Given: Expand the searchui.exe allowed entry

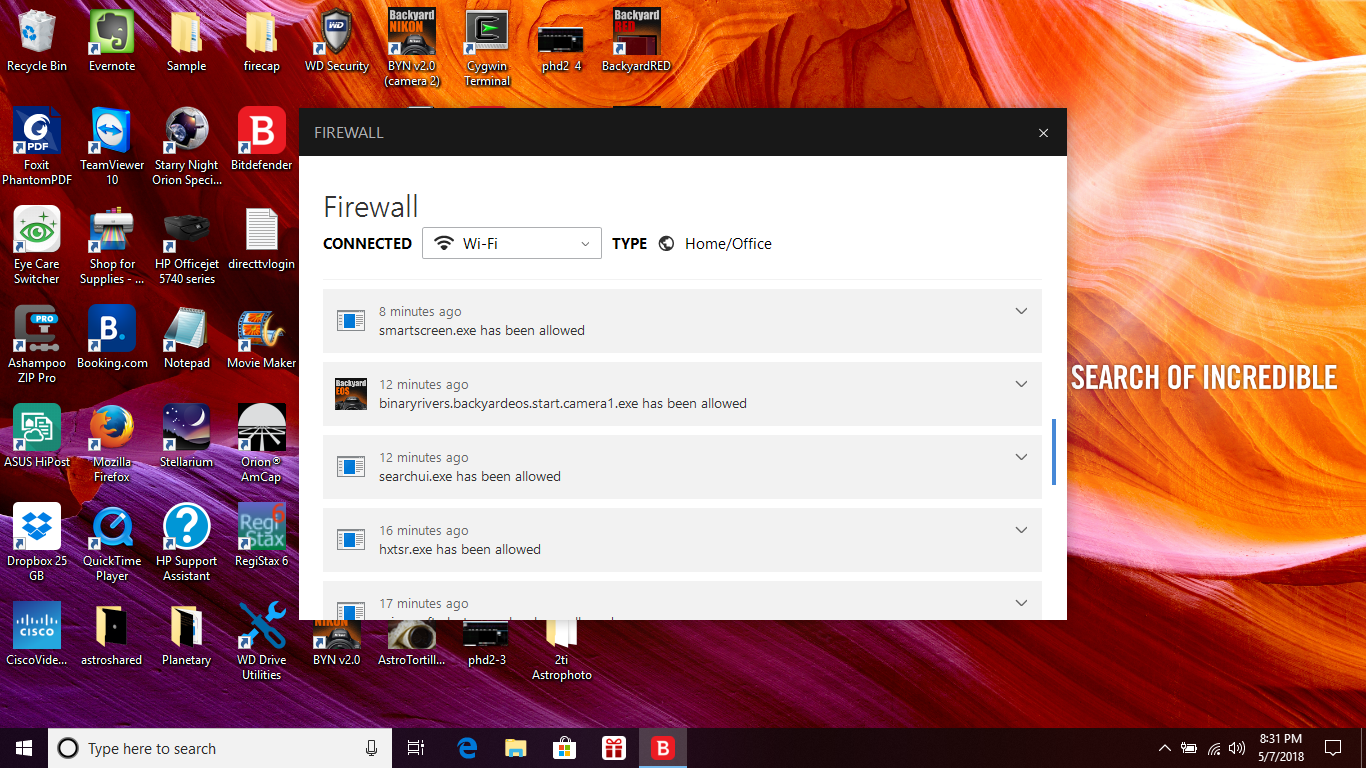Looking at the screenshot, I should click(1021, 457).
